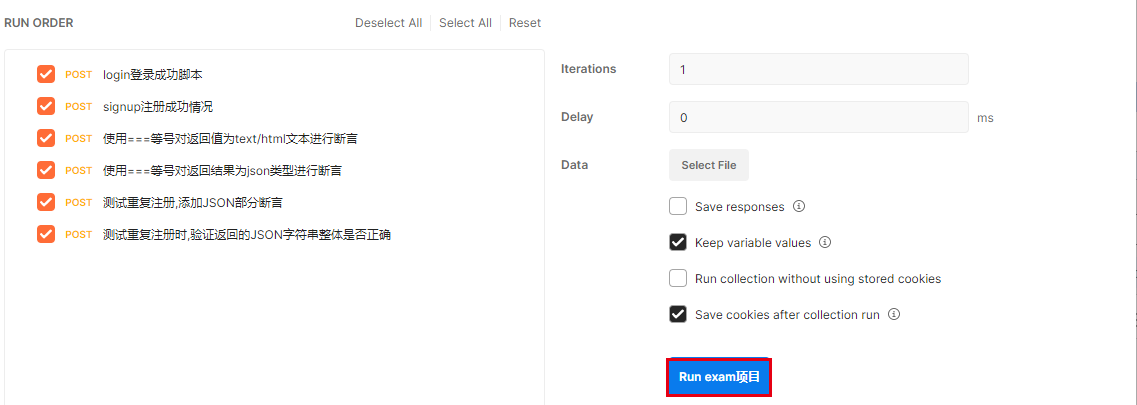Click the Deselect All link
This screenshot has width=1137, height=405.
[388, 23]
